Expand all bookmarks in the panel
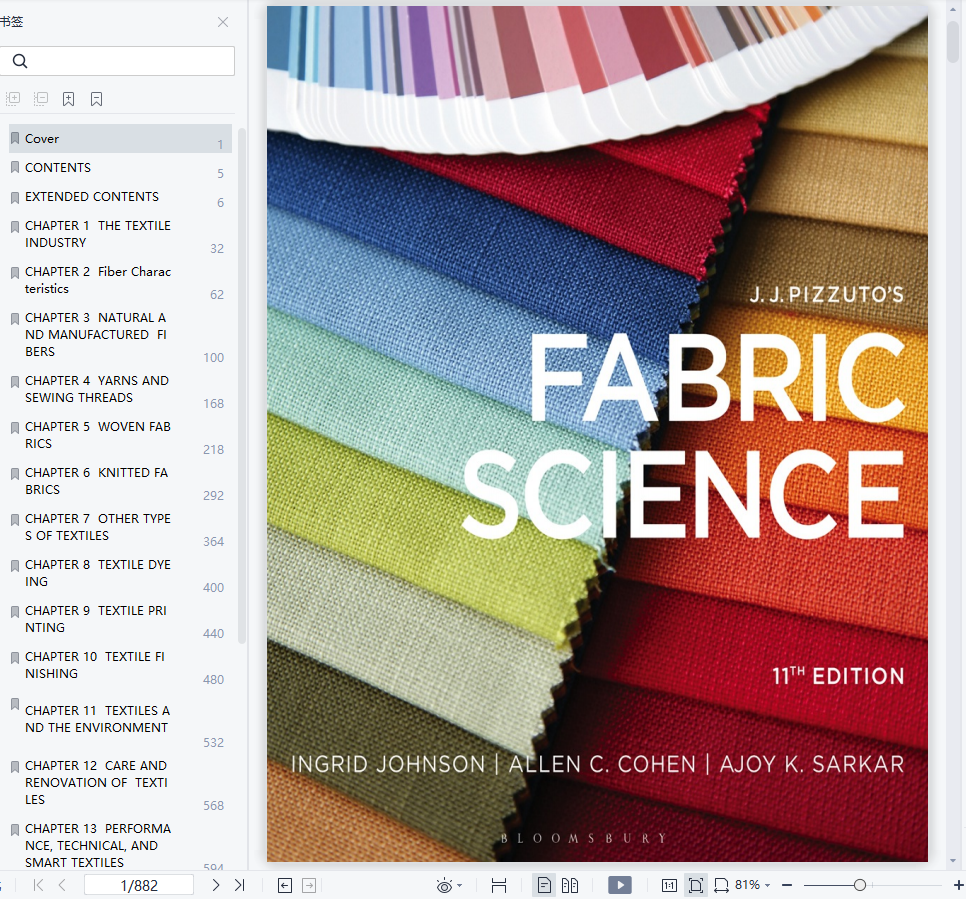This screenshot has width=966, height=899. click(x=13, y=99)
